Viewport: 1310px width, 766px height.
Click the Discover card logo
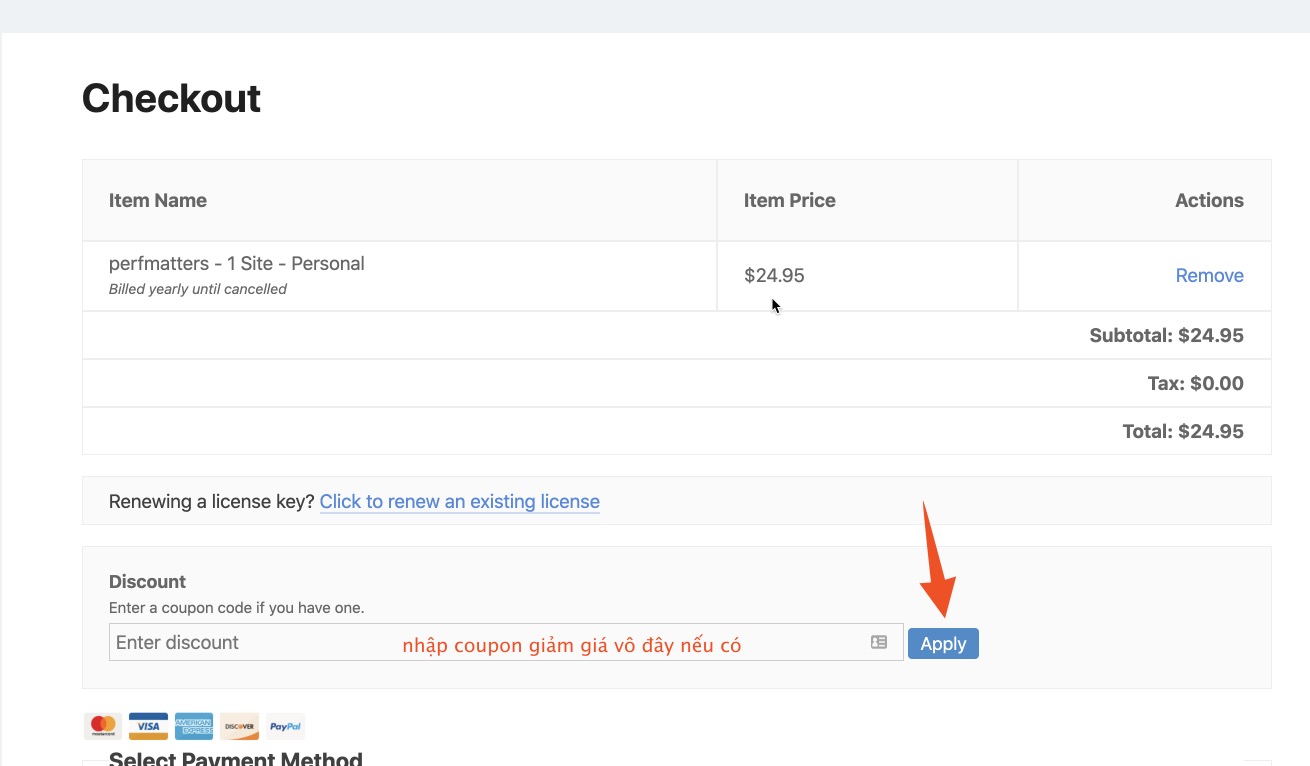[240, 726]
